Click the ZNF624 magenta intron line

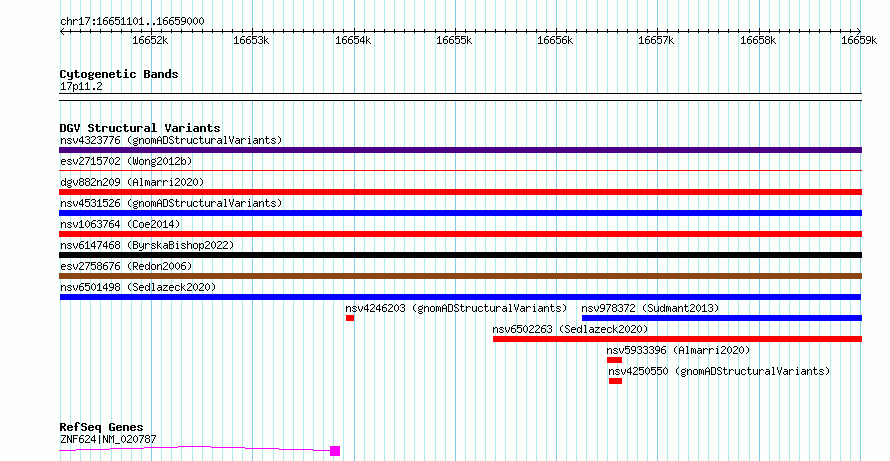pos(195,449)
